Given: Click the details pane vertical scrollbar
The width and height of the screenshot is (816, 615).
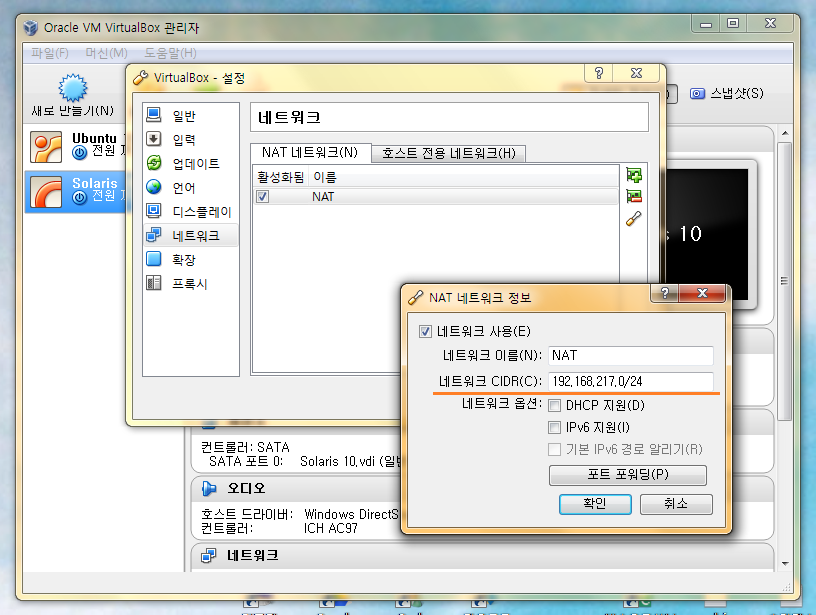Looking at the screenshot, I should click(x=784, y=281).
